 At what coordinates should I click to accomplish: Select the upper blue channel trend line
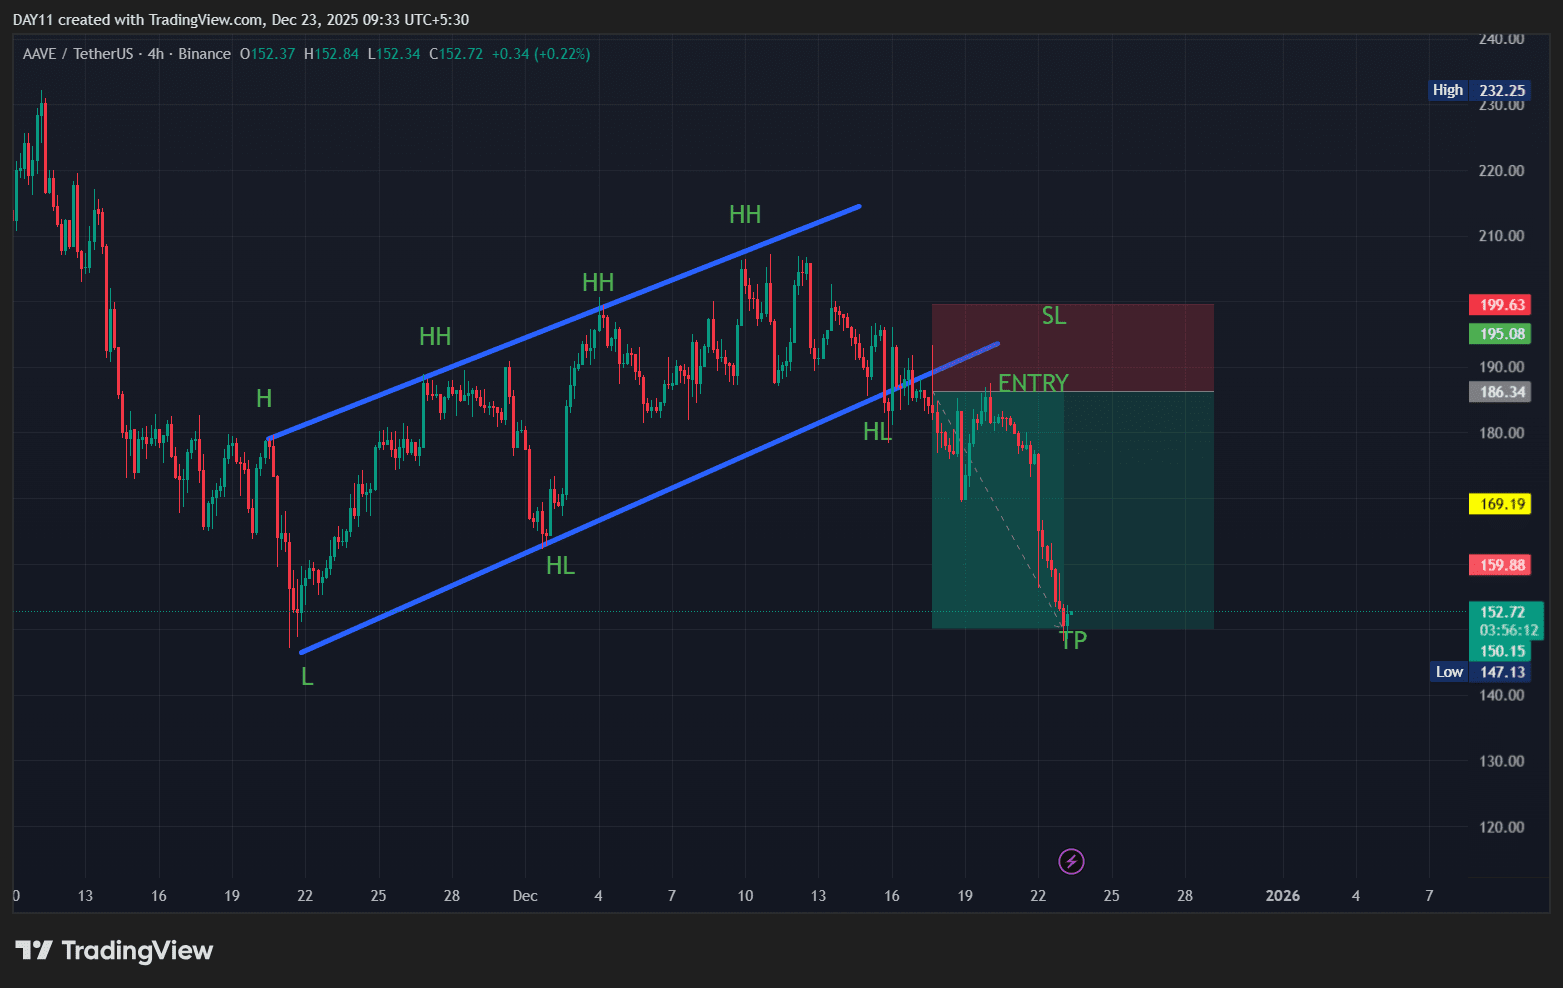click(564, 323)
